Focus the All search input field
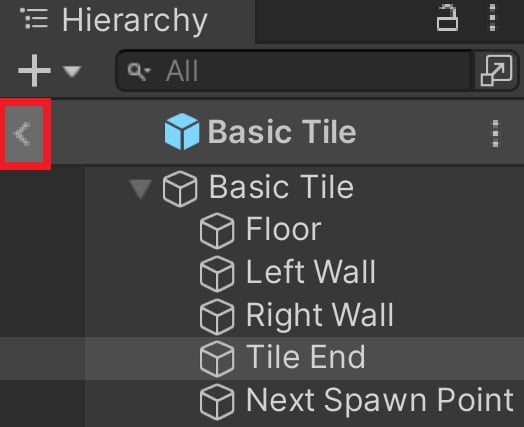Screen dimensions: 524x427 [294, 71]
